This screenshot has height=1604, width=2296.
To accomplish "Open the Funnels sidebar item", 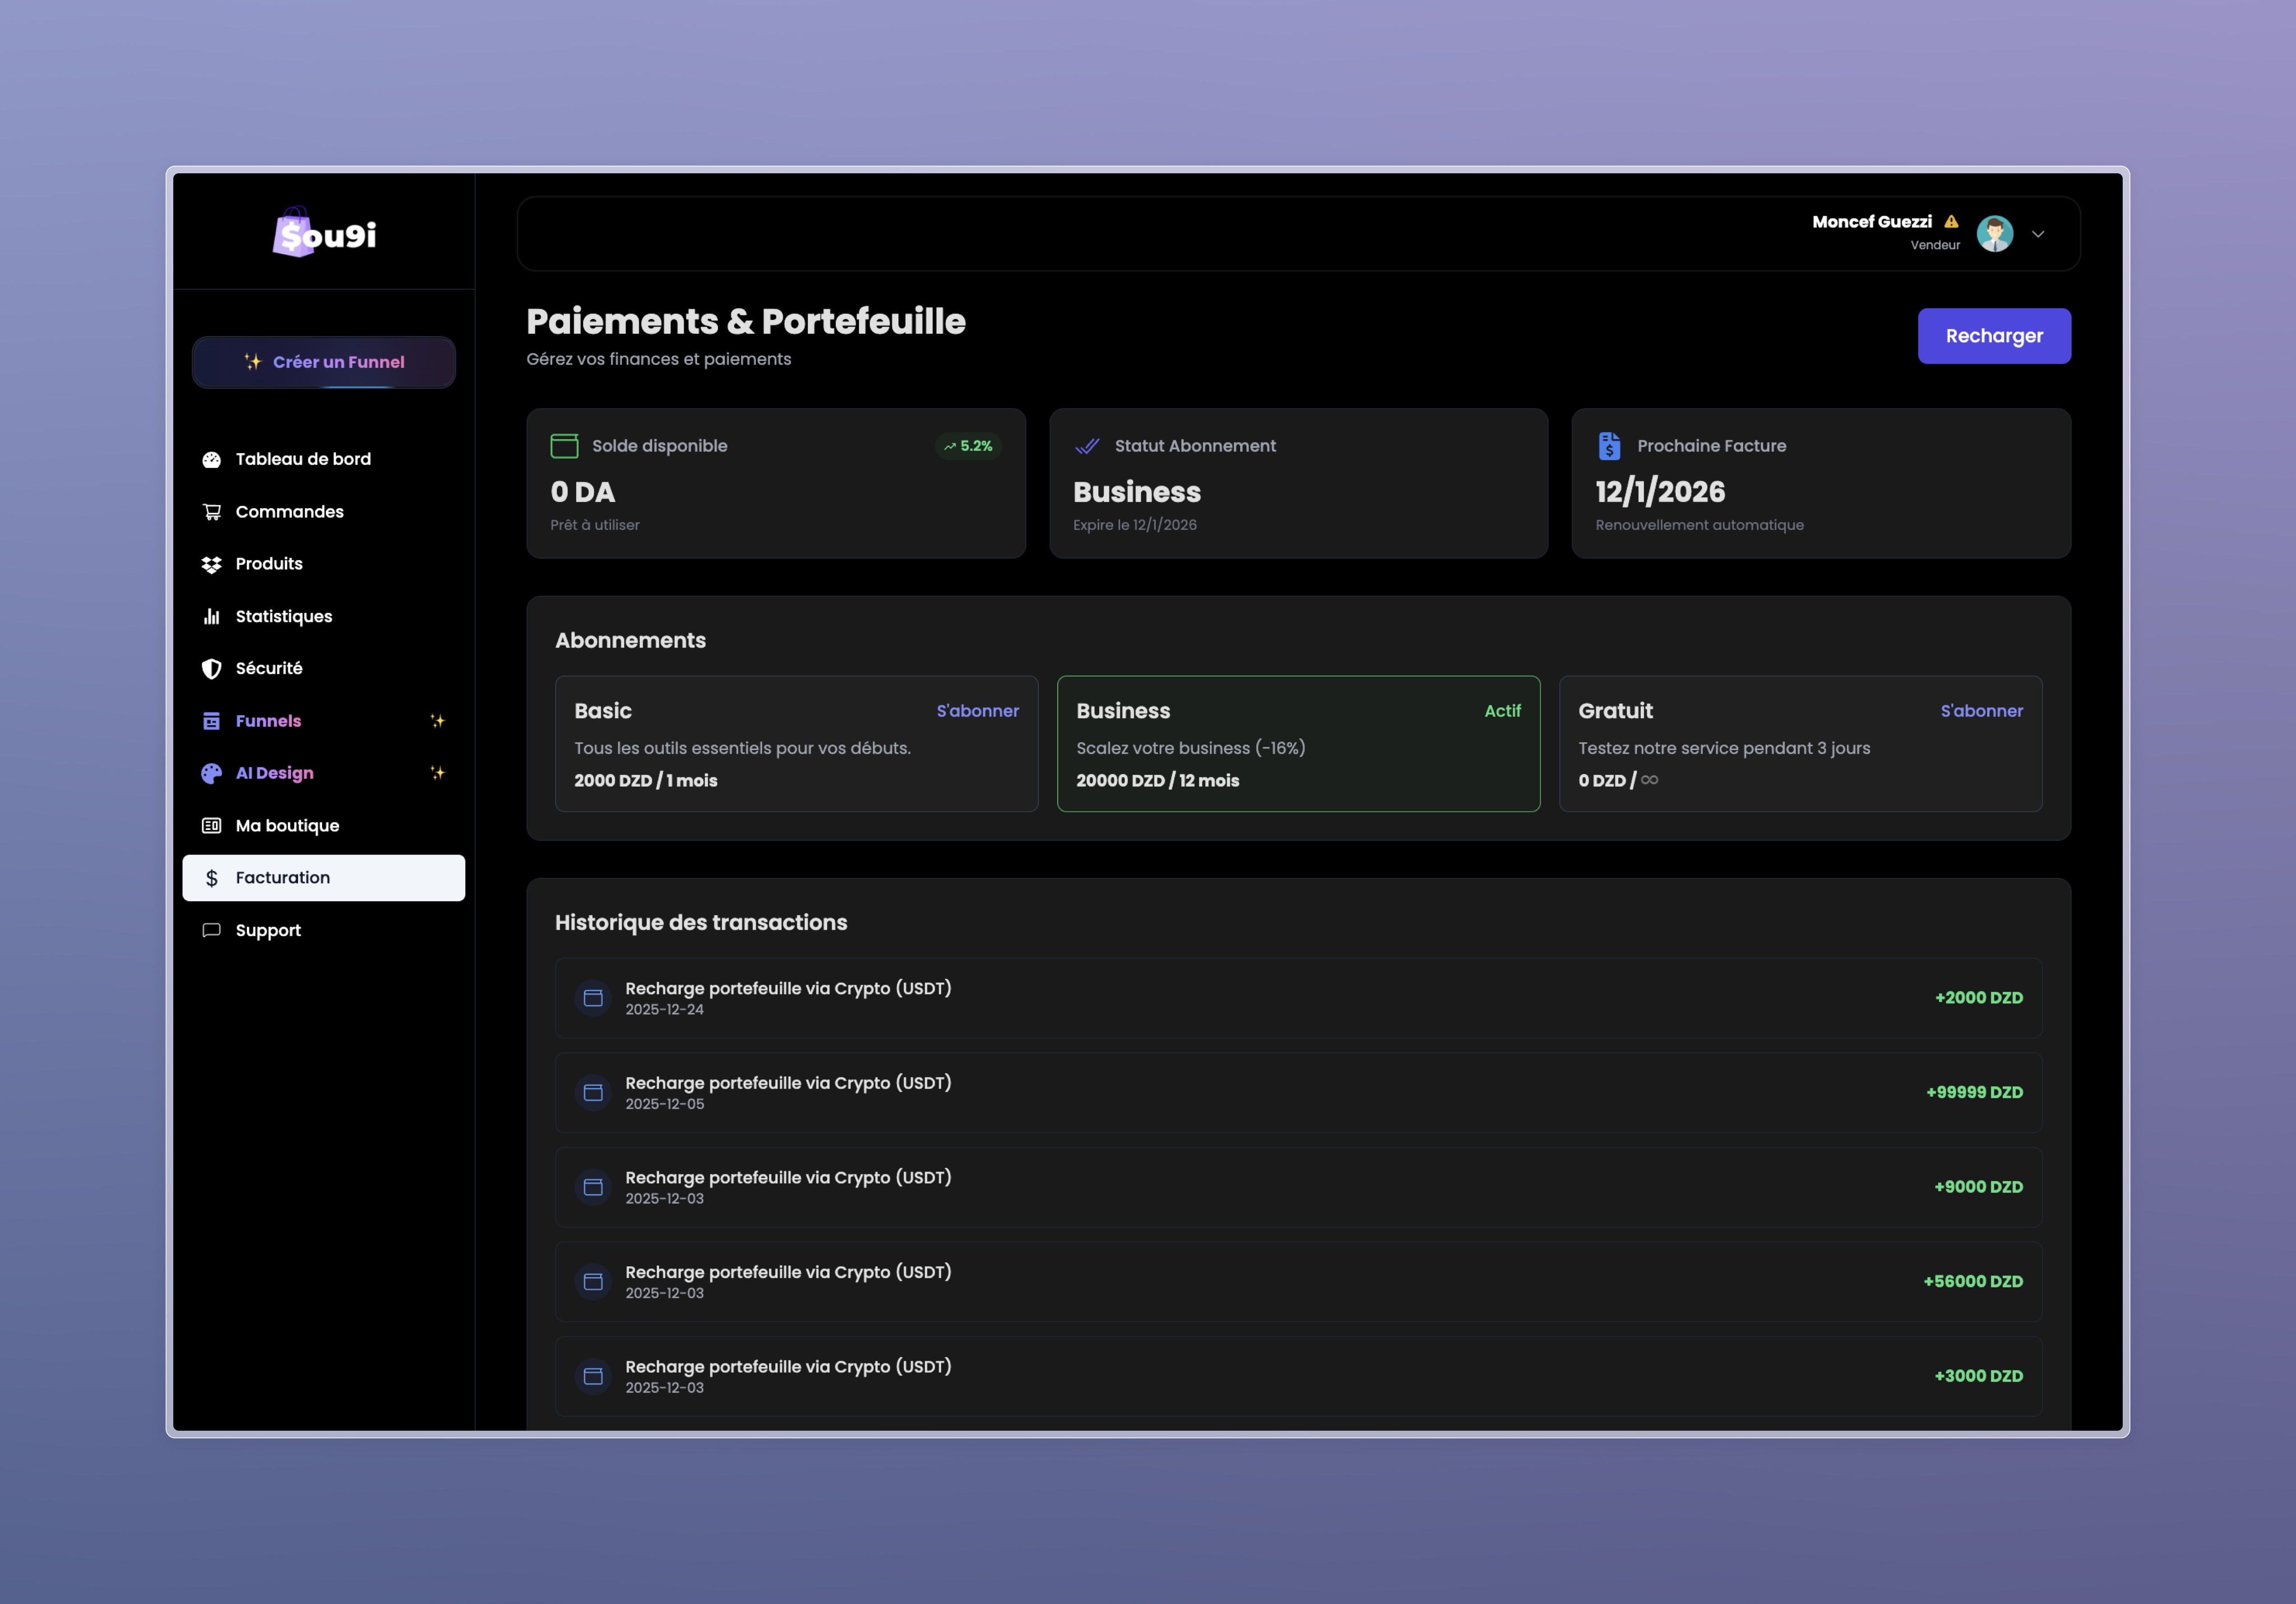I will coord(268,721).
